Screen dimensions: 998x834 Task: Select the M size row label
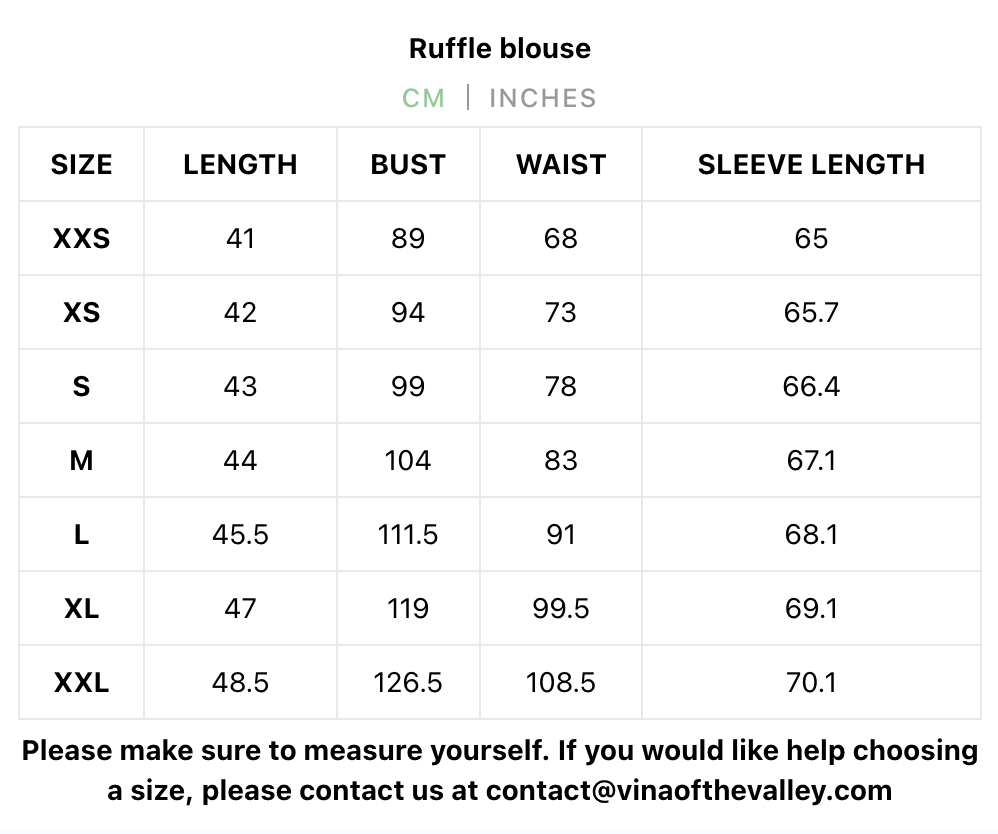click(x=81, y=460)
